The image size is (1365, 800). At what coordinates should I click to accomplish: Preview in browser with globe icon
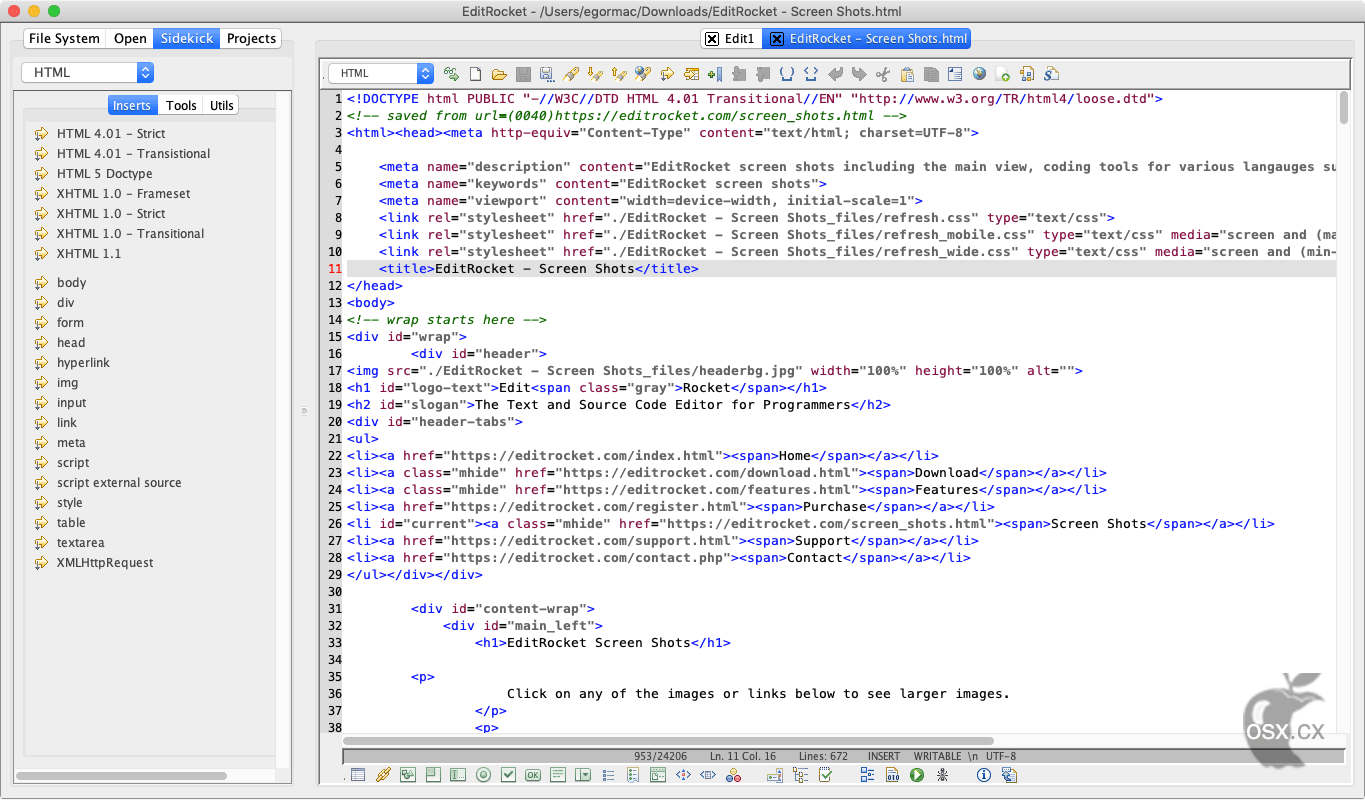tap(979, 73)
